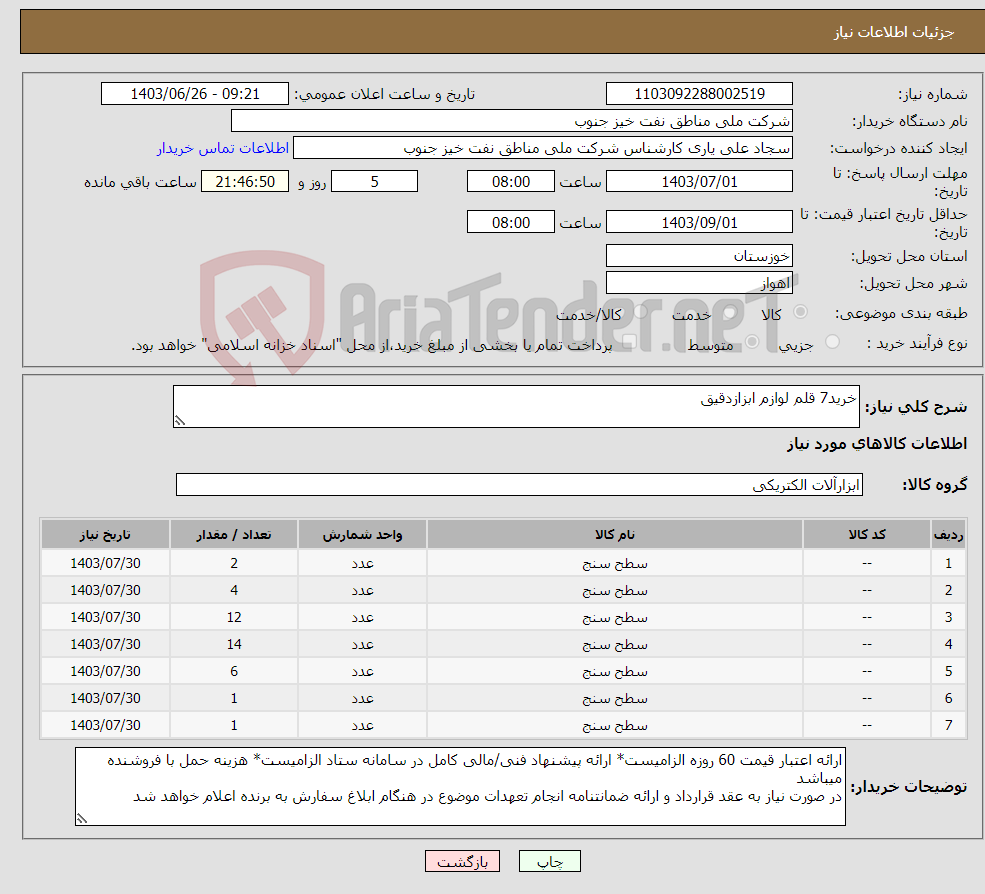Image resolution: width=985 pixels, height=894 pixels.
Task: Click the ردیف column header
Action: point(948,535)
